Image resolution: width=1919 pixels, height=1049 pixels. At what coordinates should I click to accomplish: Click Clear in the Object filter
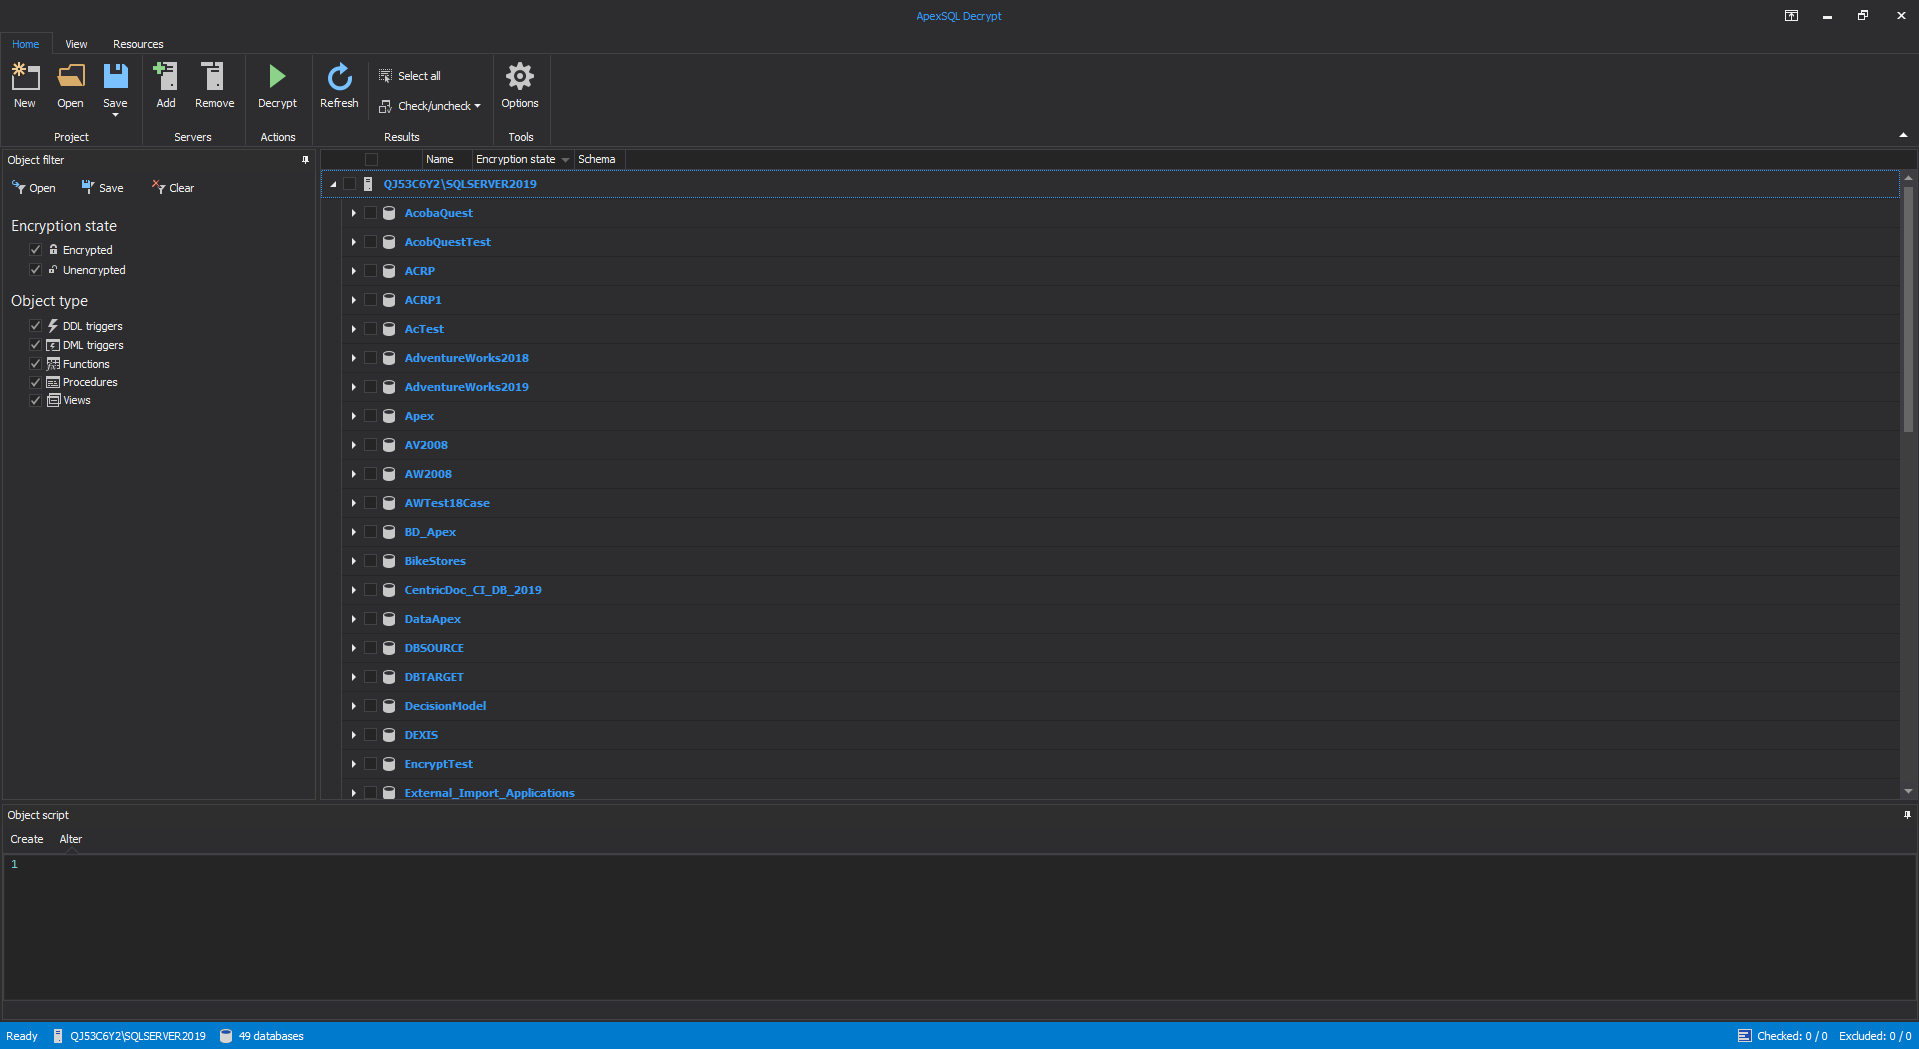tap(173, 188)
